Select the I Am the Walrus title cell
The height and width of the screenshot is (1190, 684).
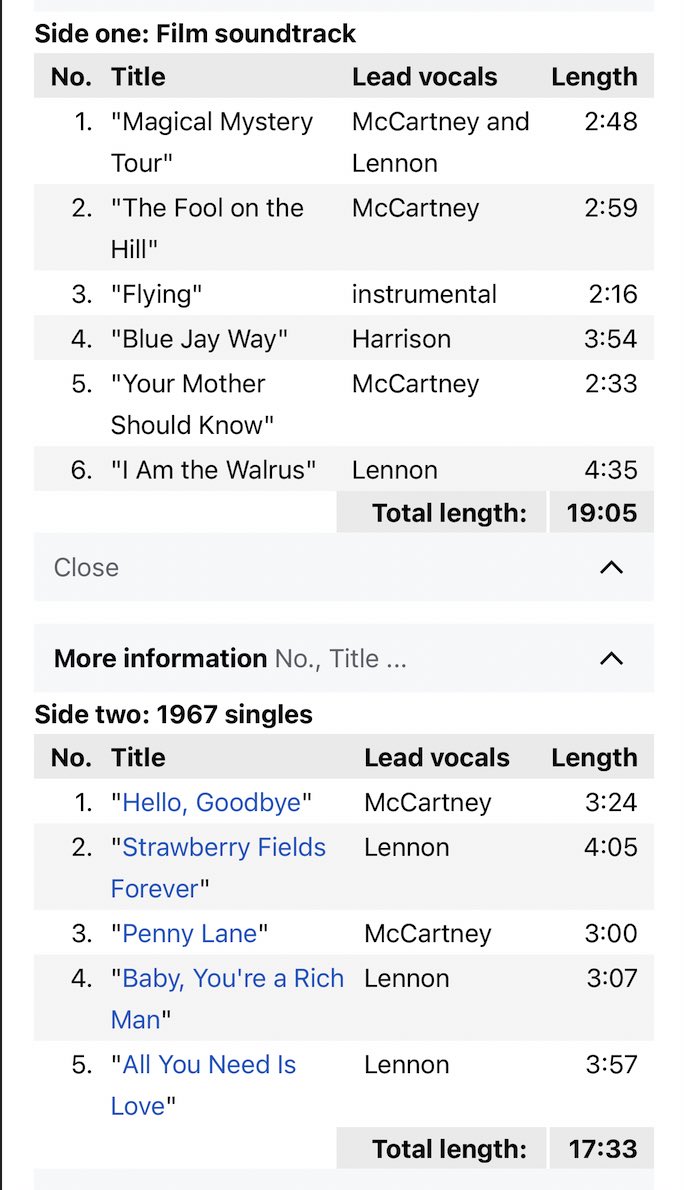(x=213, y=470)
